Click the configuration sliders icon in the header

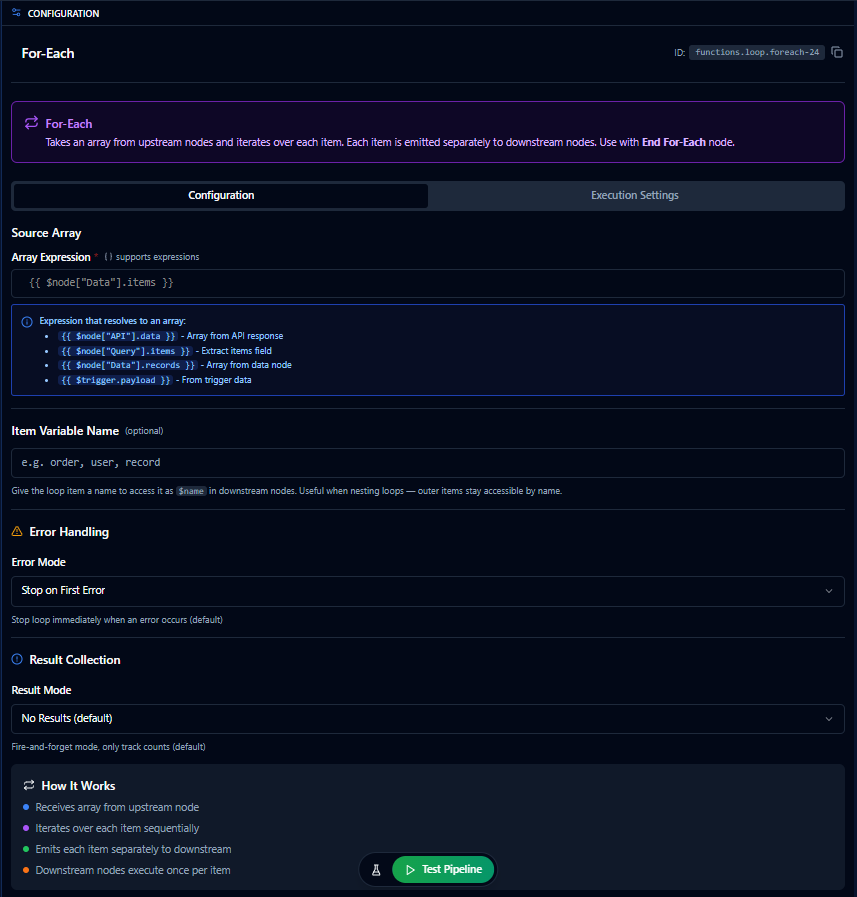point(16,13)
